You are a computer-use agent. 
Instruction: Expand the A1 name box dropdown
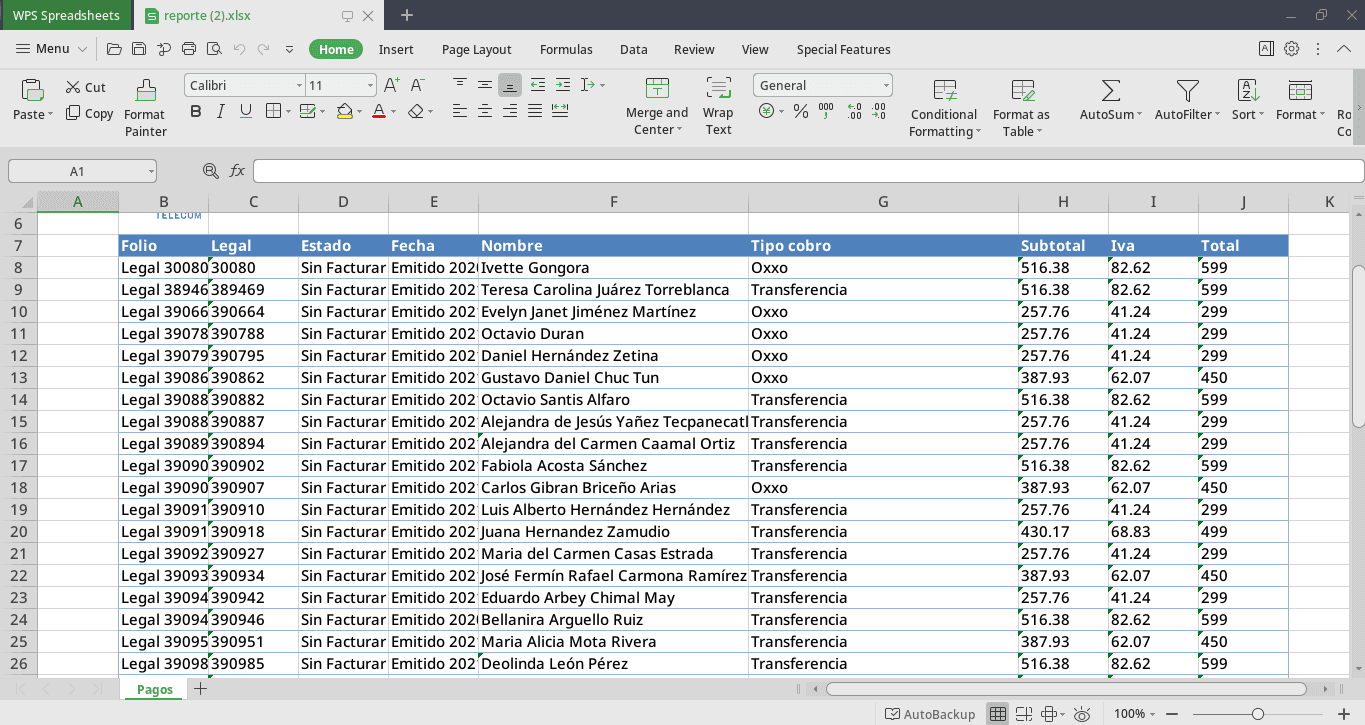pyautogui.click(x=150, y=171)
